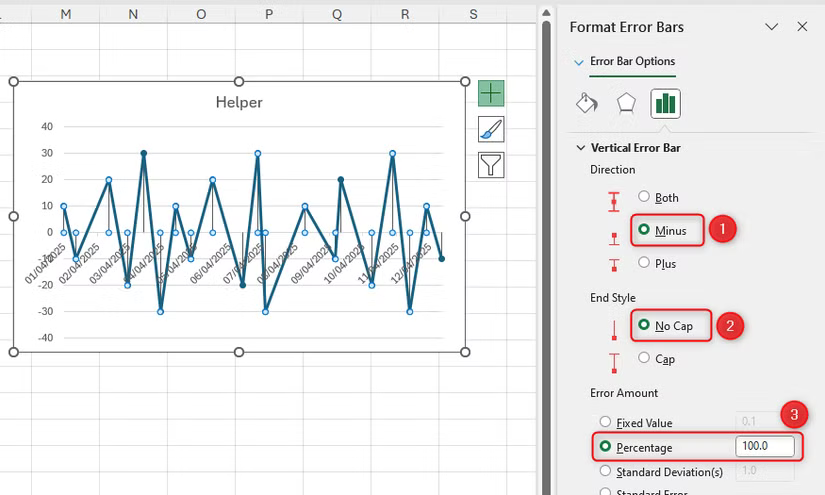Select Plus direction radio button
Screen dimensions: 825x495
[x=643, y=262]
